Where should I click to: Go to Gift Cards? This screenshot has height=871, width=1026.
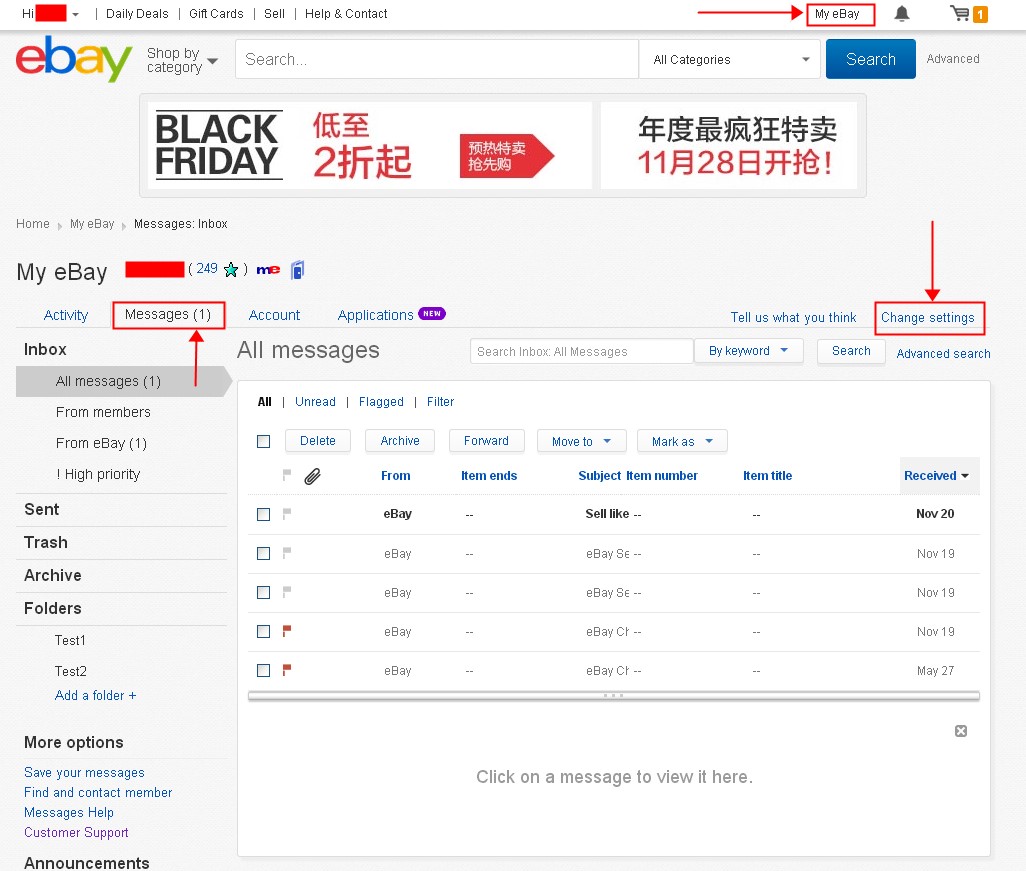tap(216, 14)
